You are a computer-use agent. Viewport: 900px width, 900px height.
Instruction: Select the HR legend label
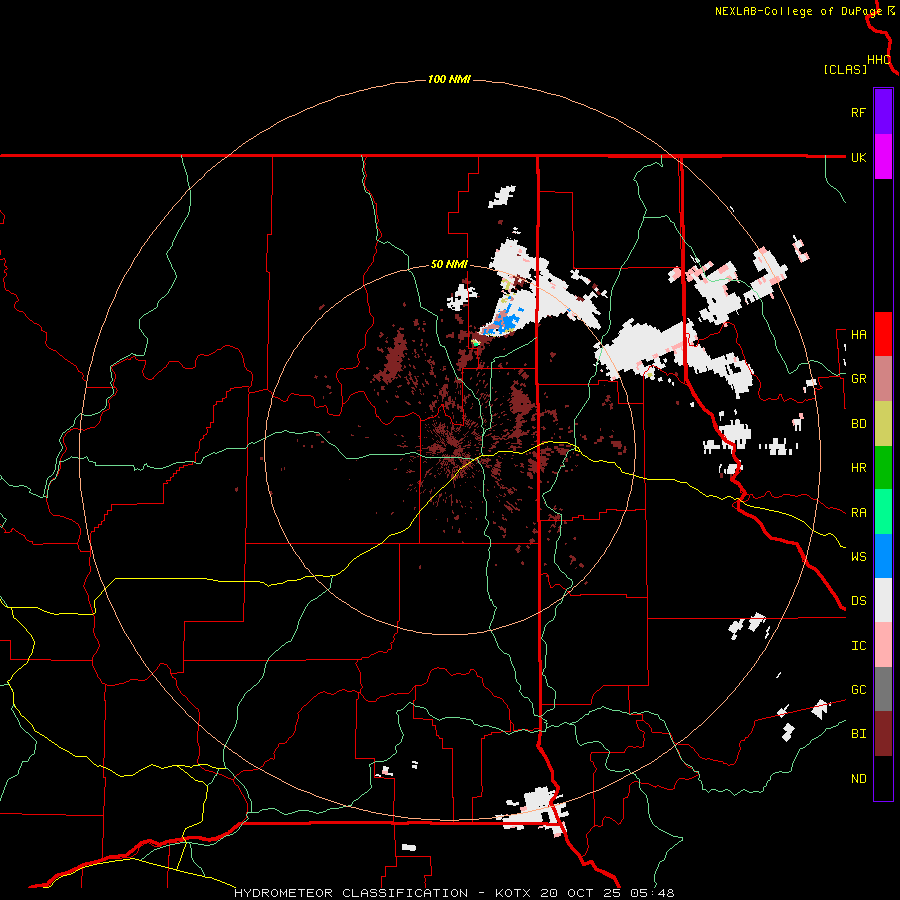pyautogui.click(x=858, y=468)
